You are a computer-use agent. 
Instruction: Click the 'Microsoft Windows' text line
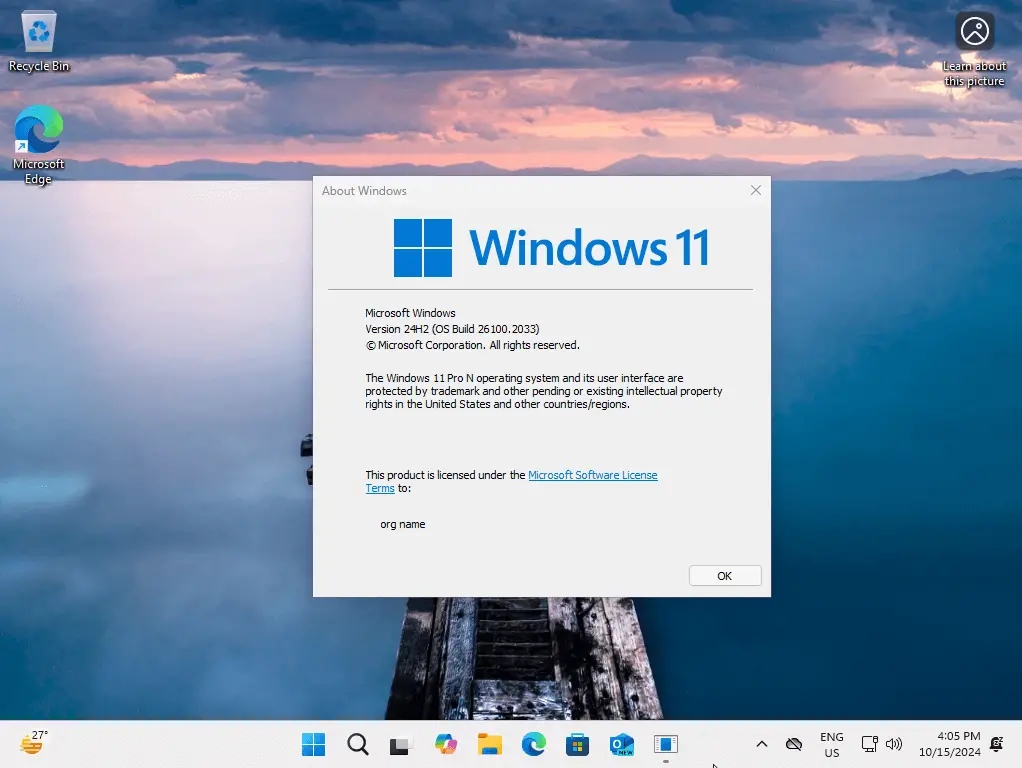tap(410, 313)
